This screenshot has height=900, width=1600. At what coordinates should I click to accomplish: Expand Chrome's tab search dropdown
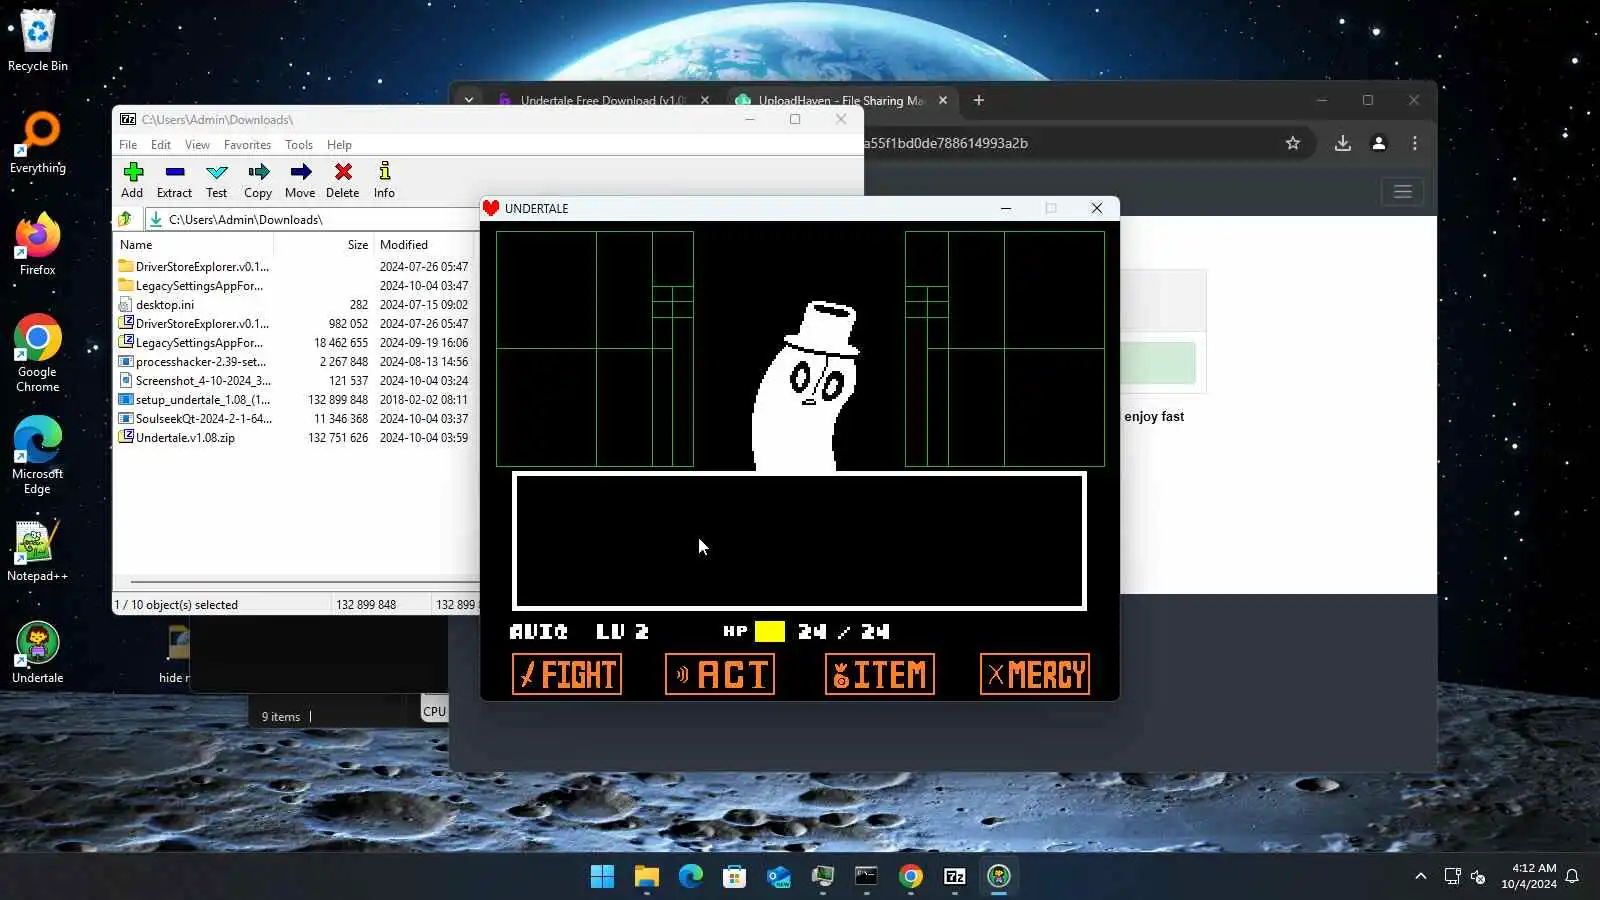[x=468, y=100]
